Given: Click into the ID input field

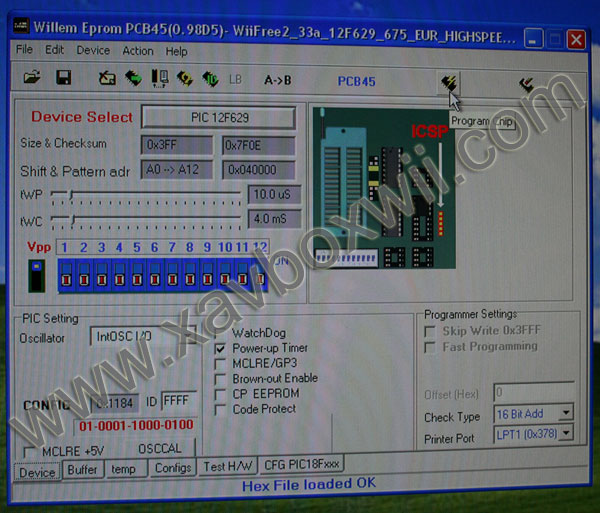Looking at the screenshot, I should [179, 400].
